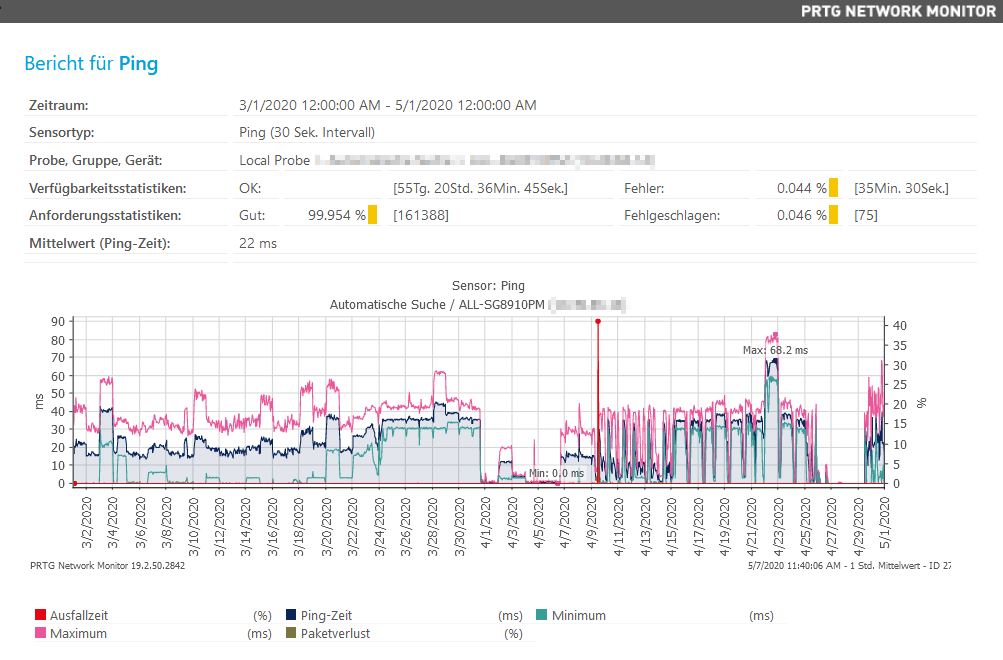The image size is (1003, 660).
Task: Click the navy Ping-Zeit legend swatch
Action: tap(291, 616)
